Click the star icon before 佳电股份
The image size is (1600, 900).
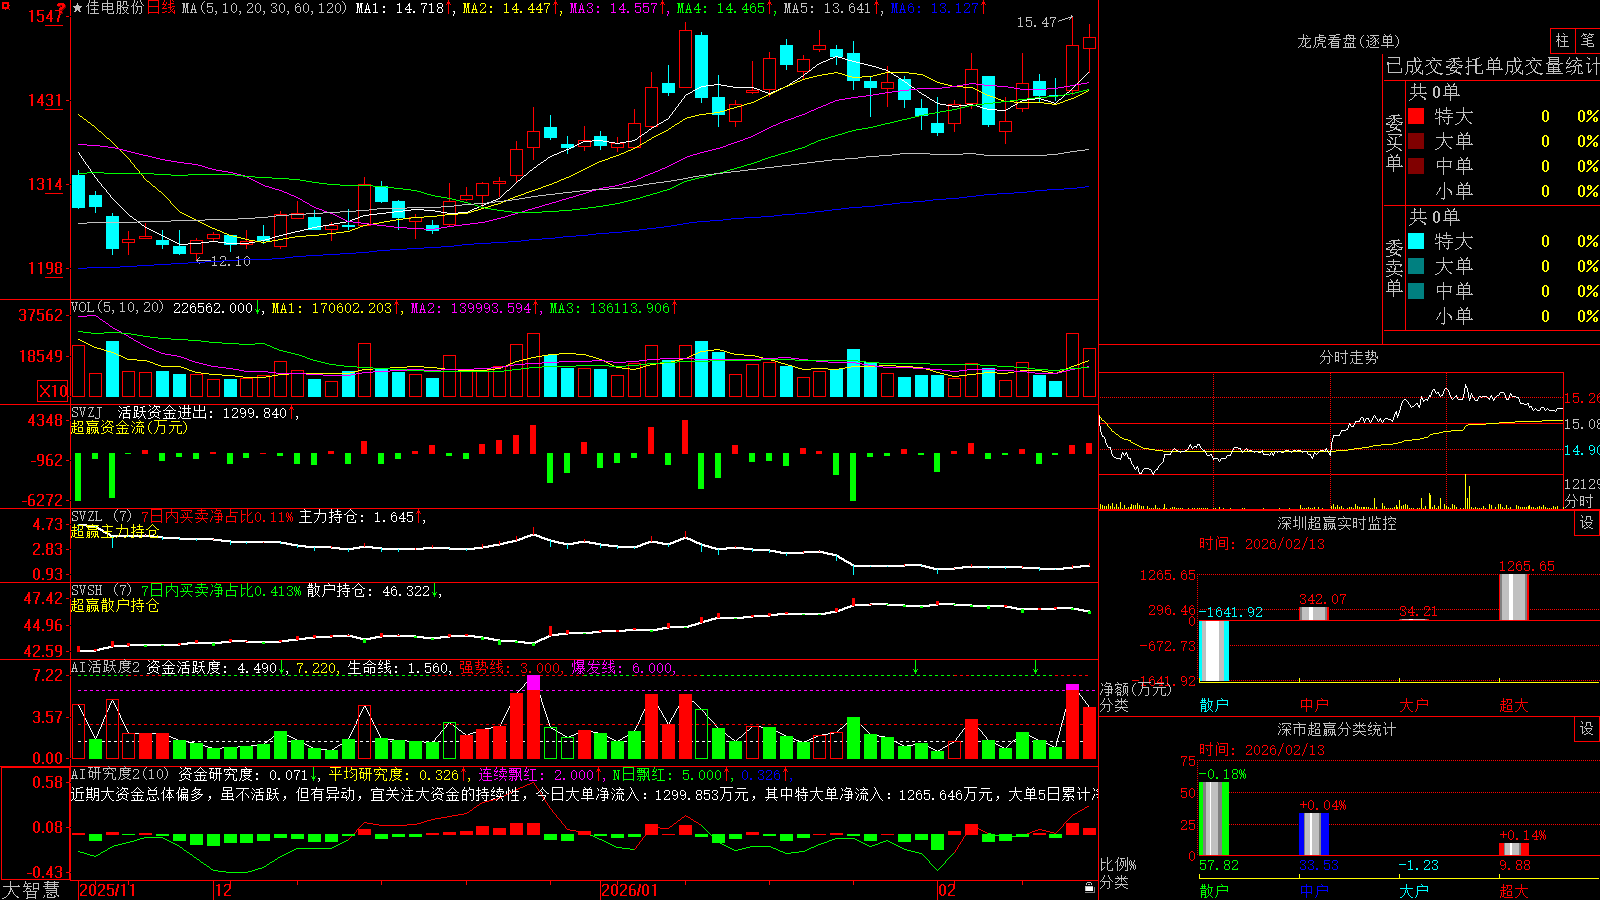coord(78,8)
